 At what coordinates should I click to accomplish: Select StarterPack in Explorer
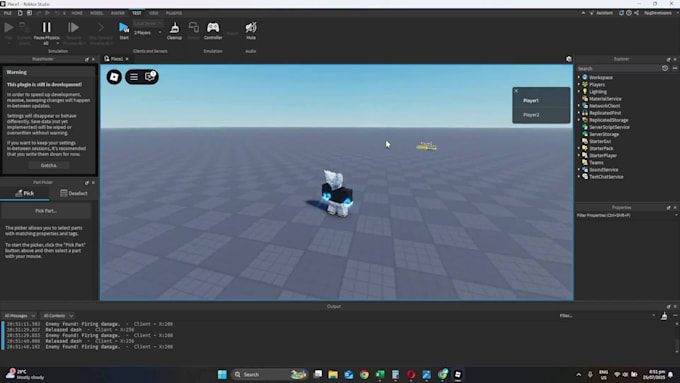[601, 148]
